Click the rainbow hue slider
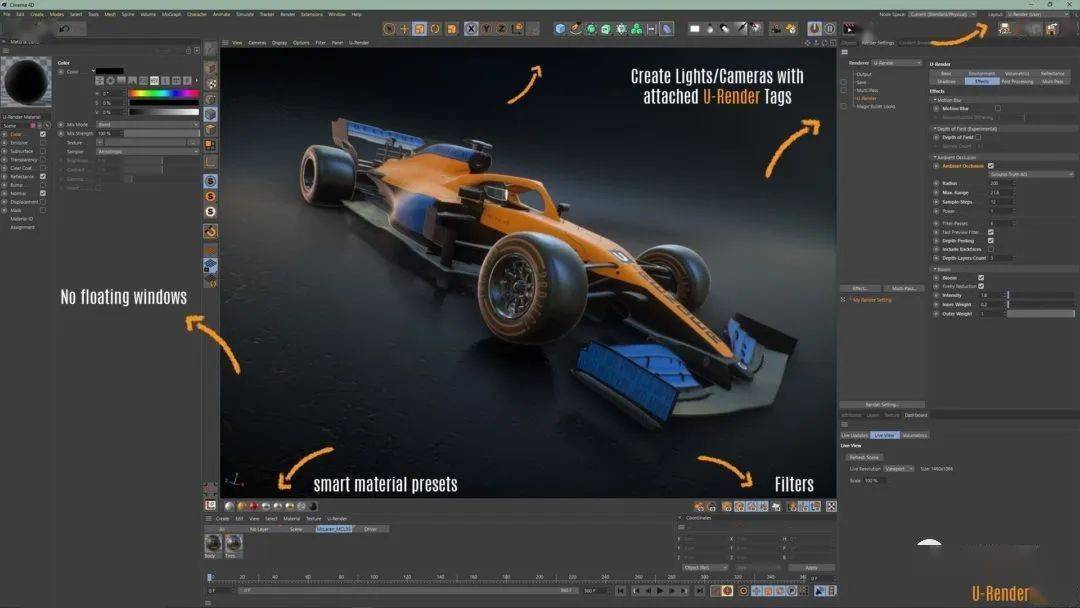Viewport: 1080px width, 608px height. click(x=163, y=94)
